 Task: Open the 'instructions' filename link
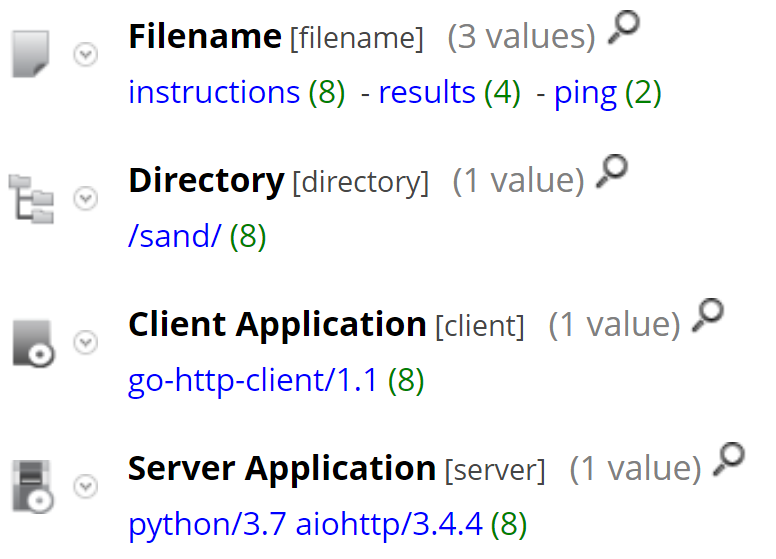214,93
